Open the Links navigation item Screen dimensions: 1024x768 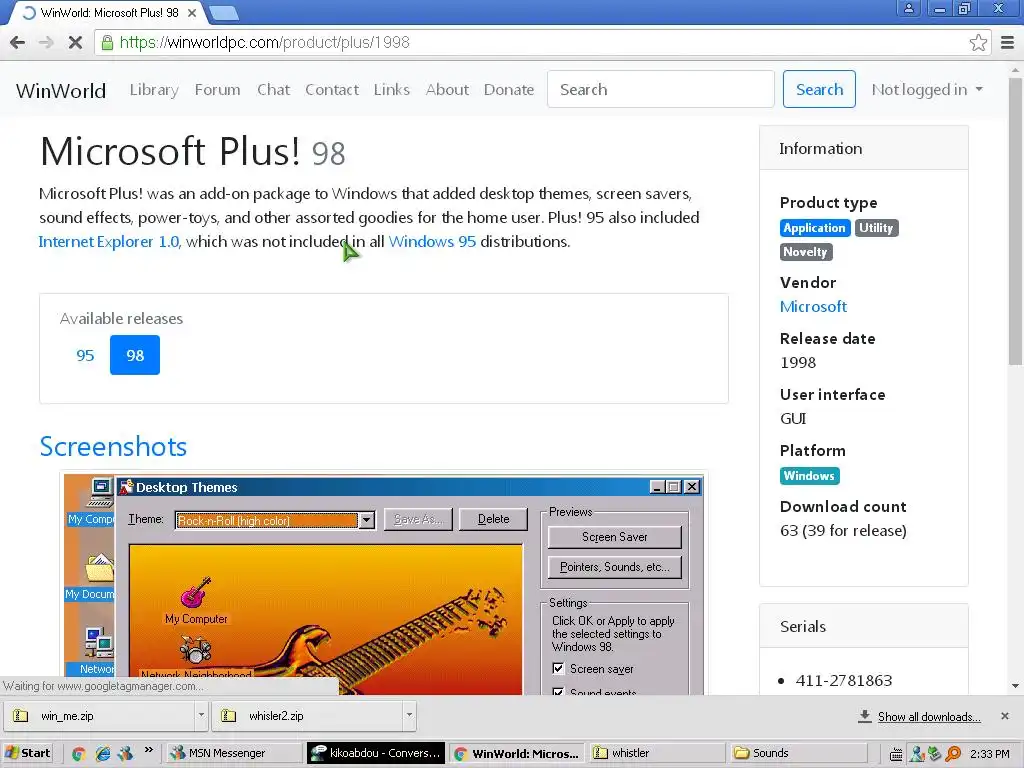pos(392,89)
